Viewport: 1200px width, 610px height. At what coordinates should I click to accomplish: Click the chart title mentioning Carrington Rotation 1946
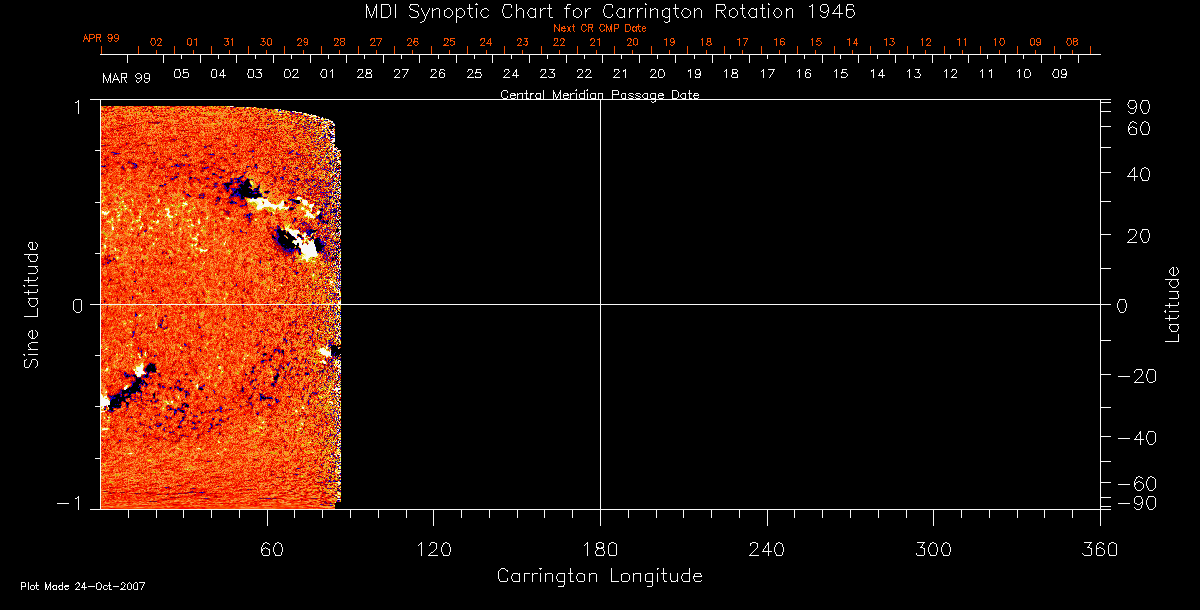(600, 11)
